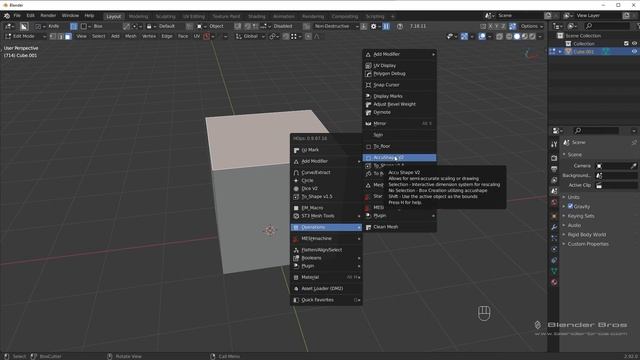Open the Object Data mesh tab icon

tap(554, 271)
